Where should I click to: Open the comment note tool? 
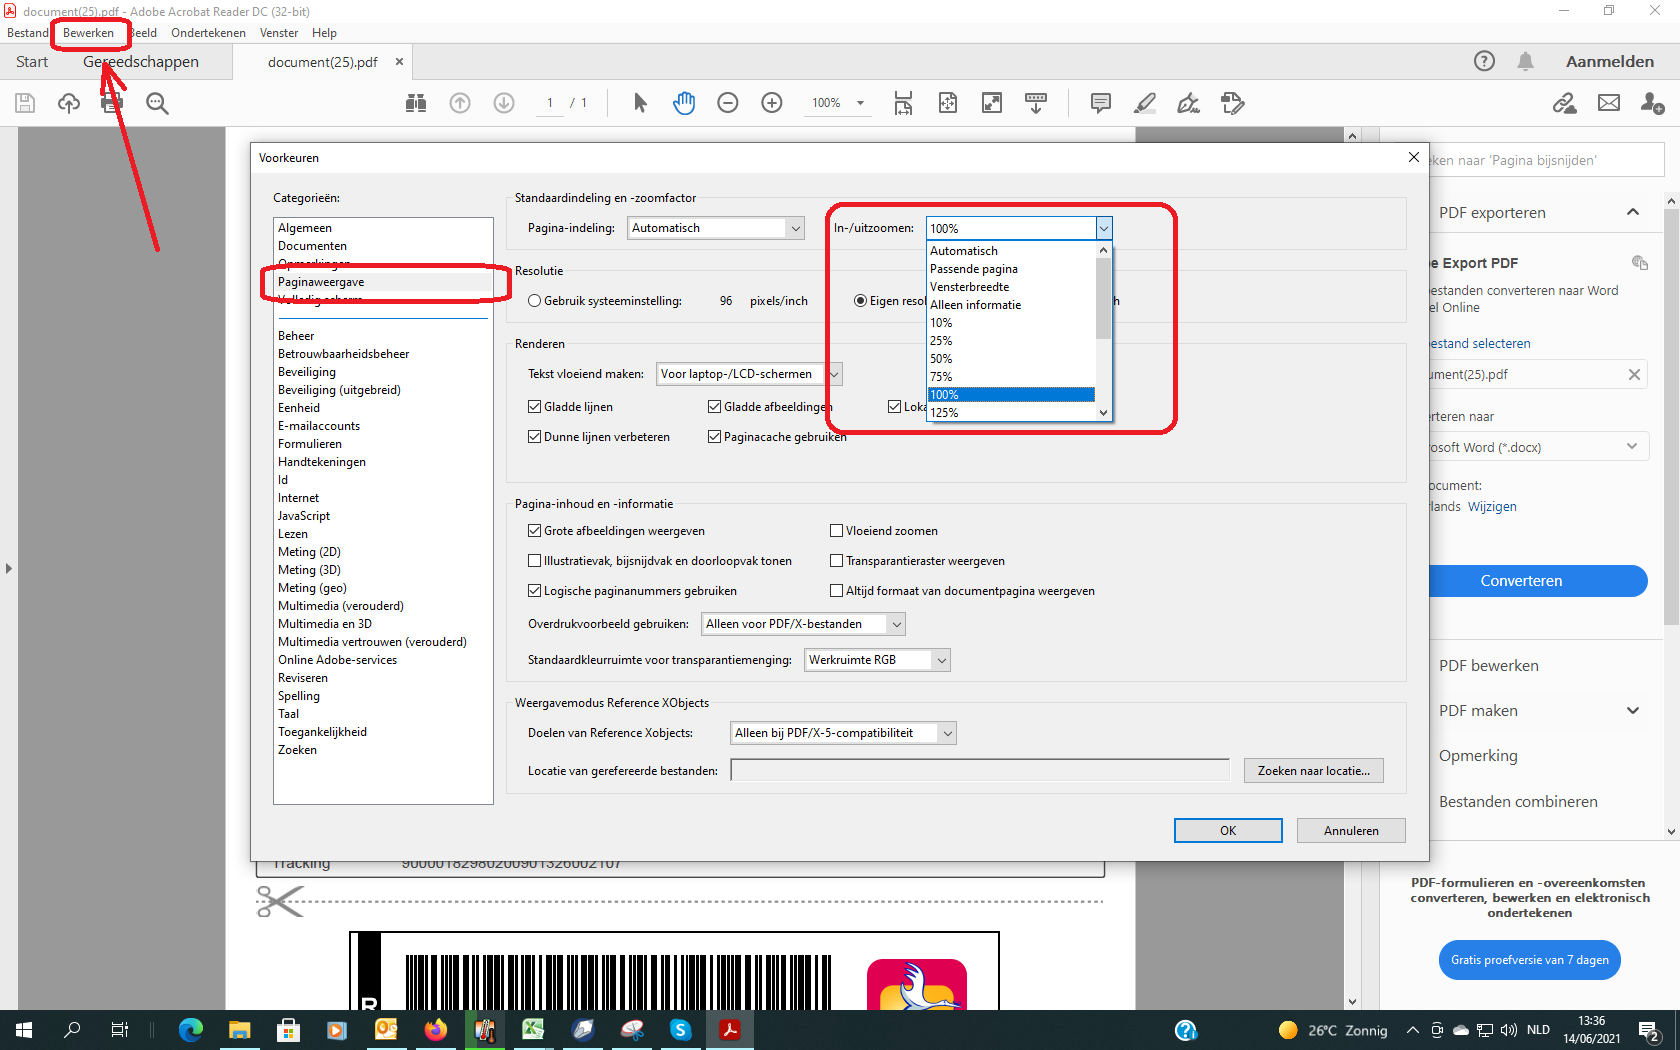1100,103
